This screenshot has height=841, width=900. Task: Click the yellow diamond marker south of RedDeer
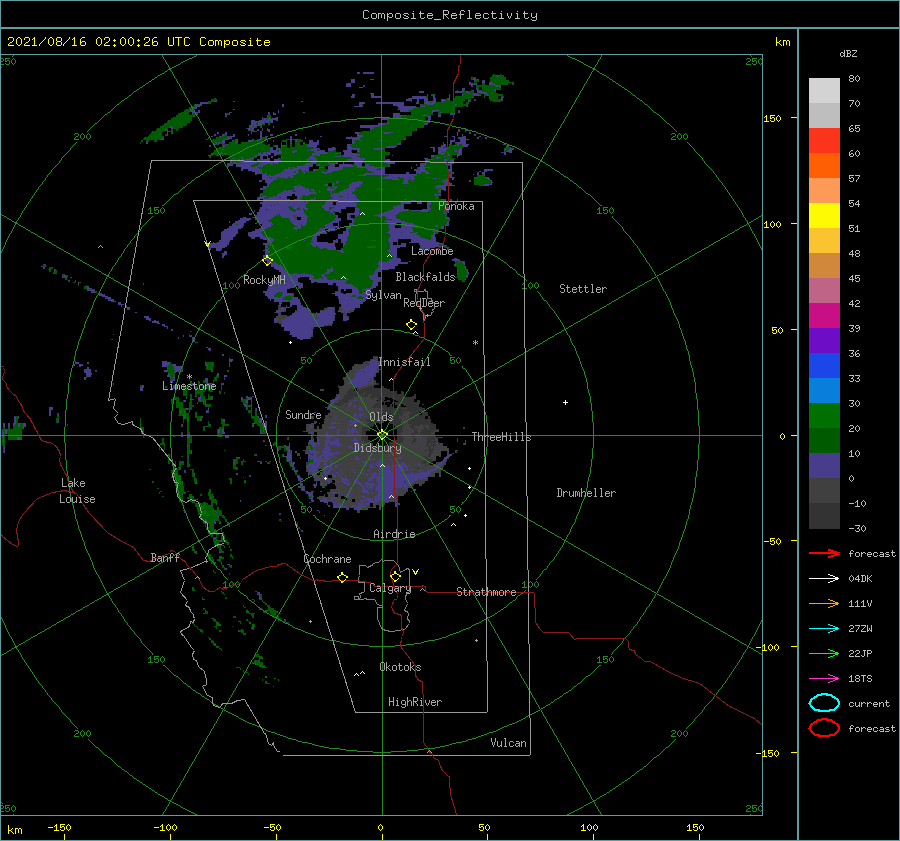[411, 325]
